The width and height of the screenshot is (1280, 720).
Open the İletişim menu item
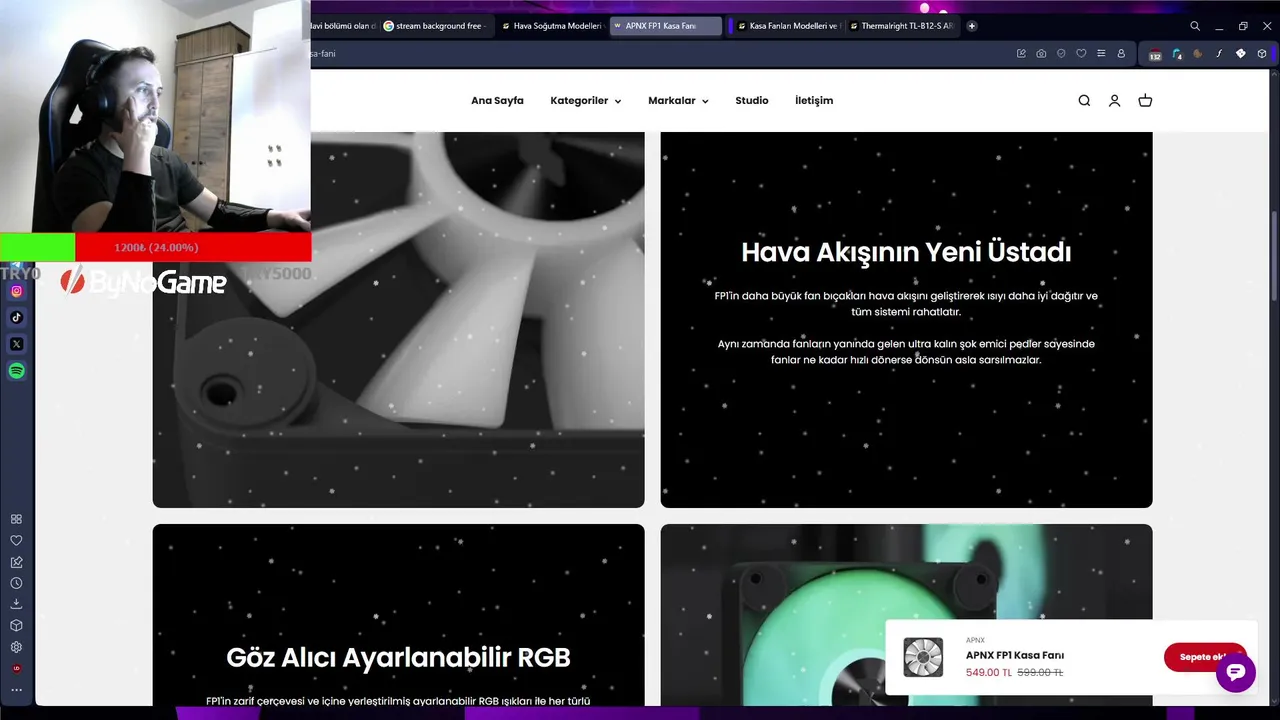tap(814, 101)
